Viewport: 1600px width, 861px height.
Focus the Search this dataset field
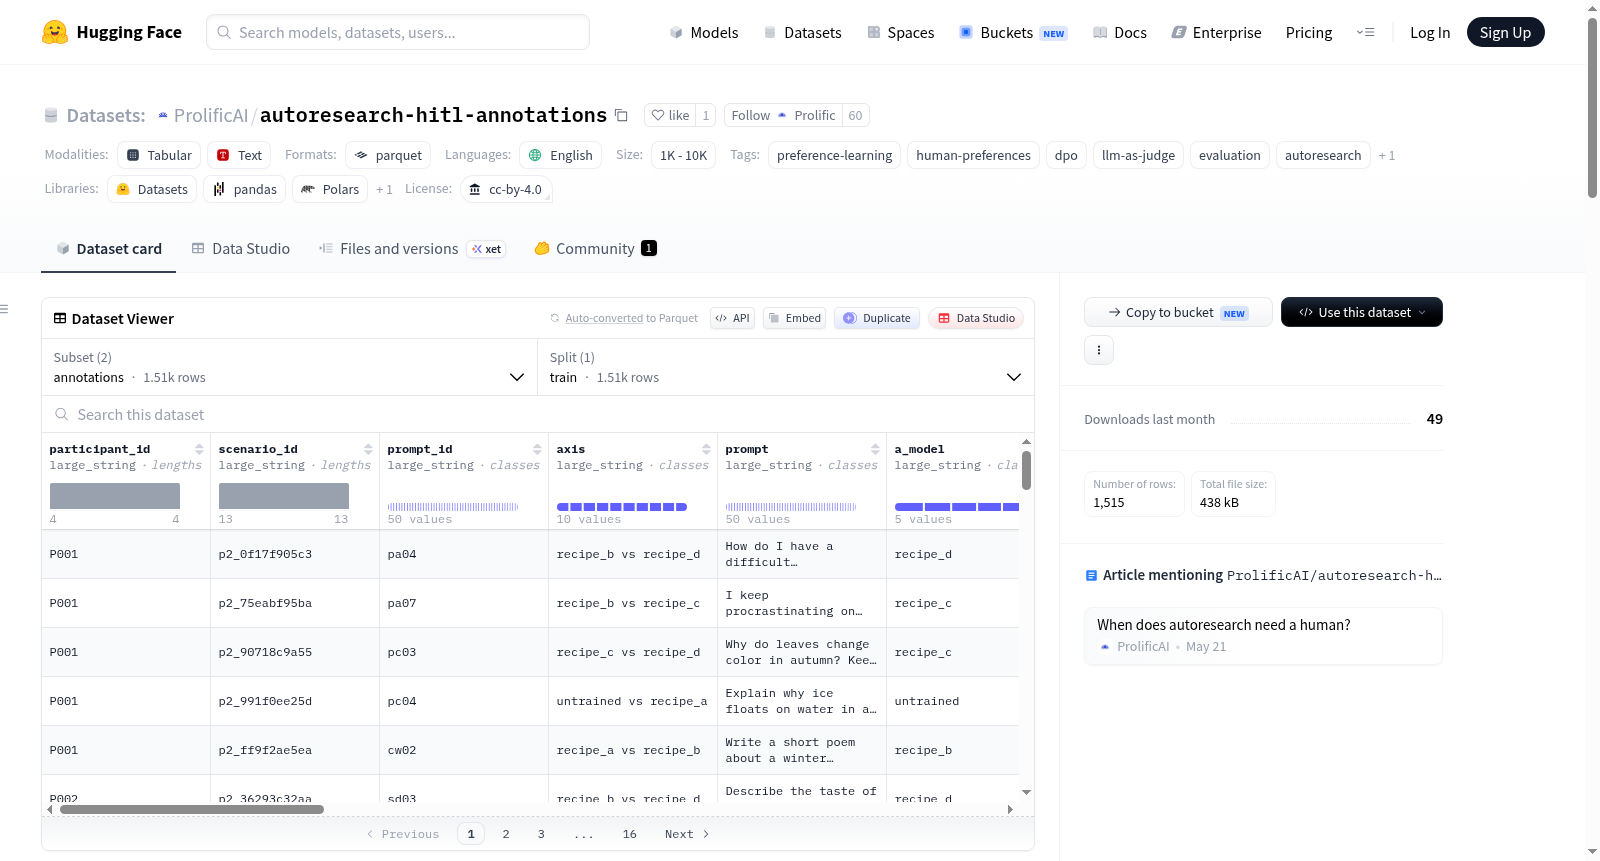click(538, 414)
